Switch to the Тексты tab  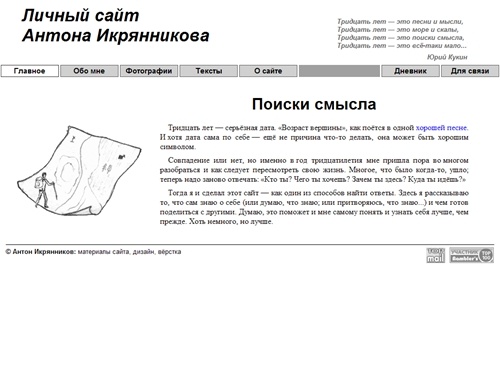(209, 71)
